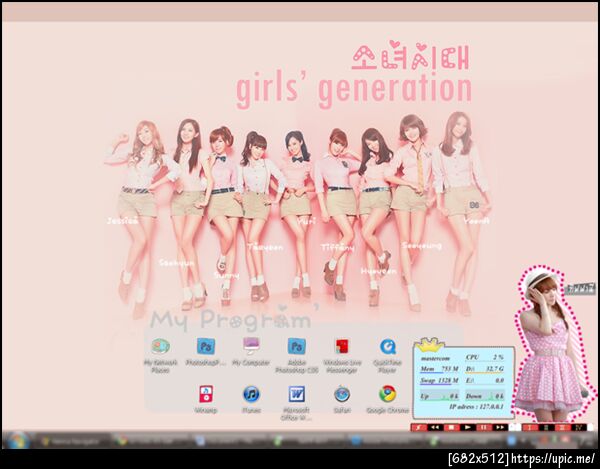Click the Mem usage readout
Viewport: 600px width, 469px height.
(439, 369)
